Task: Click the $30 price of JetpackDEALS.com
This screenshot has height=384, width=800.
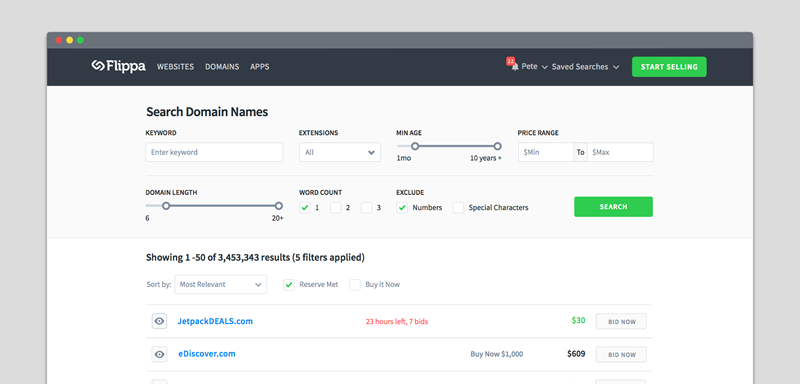Action: click(578, 320)
